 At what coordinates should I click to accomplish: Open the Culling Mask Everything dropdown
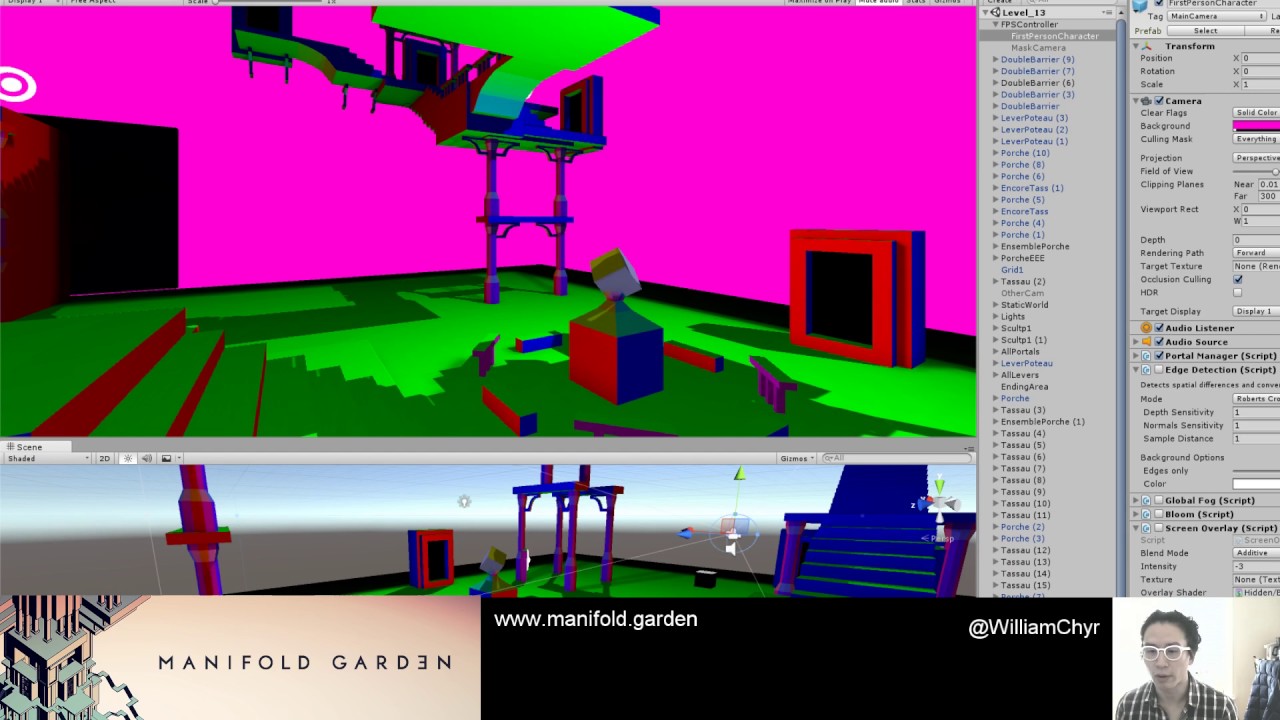pos(1257,139)
